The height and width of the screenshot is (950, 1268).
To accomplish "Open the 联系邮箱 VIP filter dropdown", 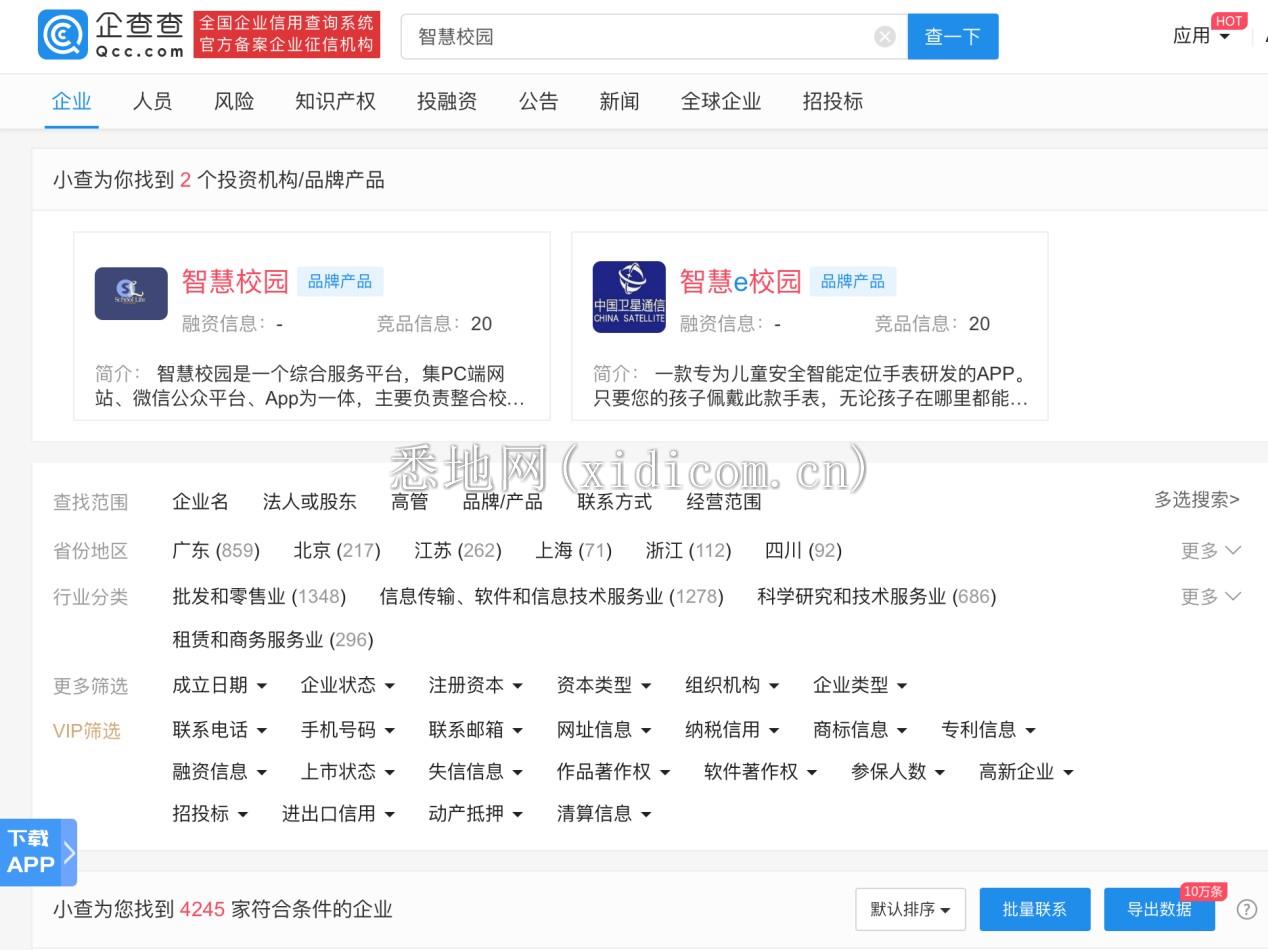I will [476, 730].
